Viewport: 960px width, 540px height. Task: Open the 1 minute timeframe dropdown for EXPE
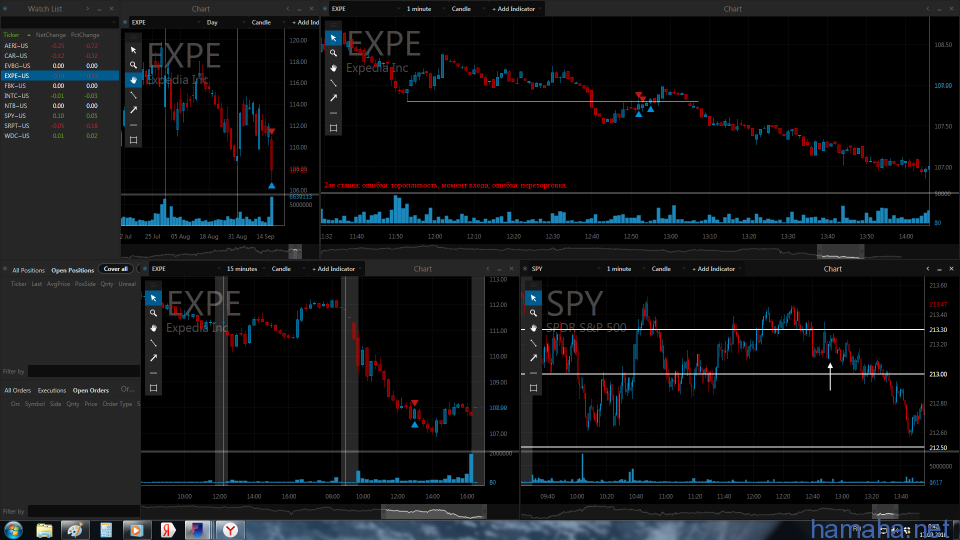click(424, 9)
